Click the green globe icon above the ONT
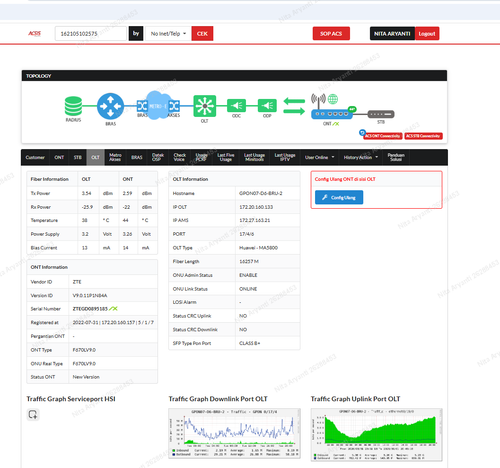Screen dimensions: 500x468 (333, 99)
